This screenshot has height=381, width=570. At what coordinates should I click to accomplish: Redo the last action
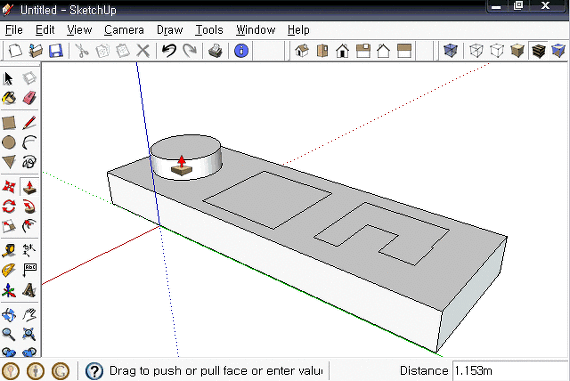pyautogui.click(x=189, y=51)
